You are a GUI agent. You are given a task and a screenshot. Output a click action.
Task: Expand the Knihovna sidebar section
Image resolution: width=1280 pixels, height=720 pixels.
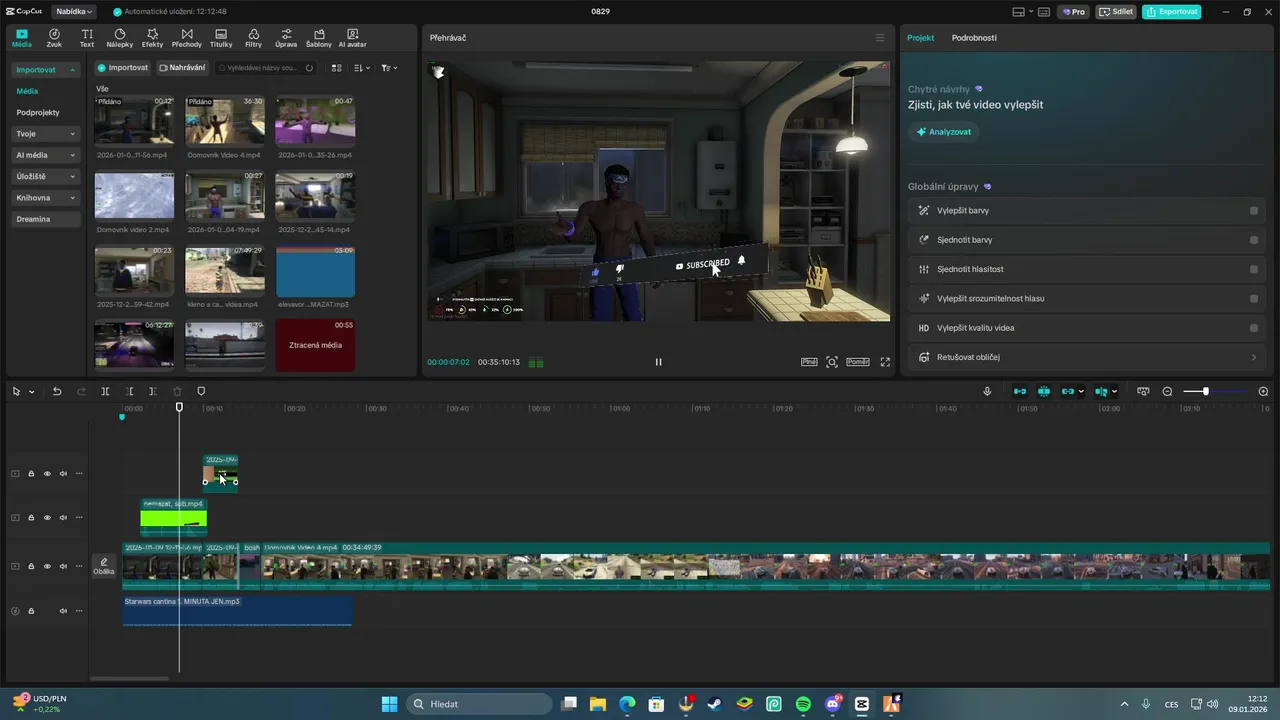[x=72, y=198]
